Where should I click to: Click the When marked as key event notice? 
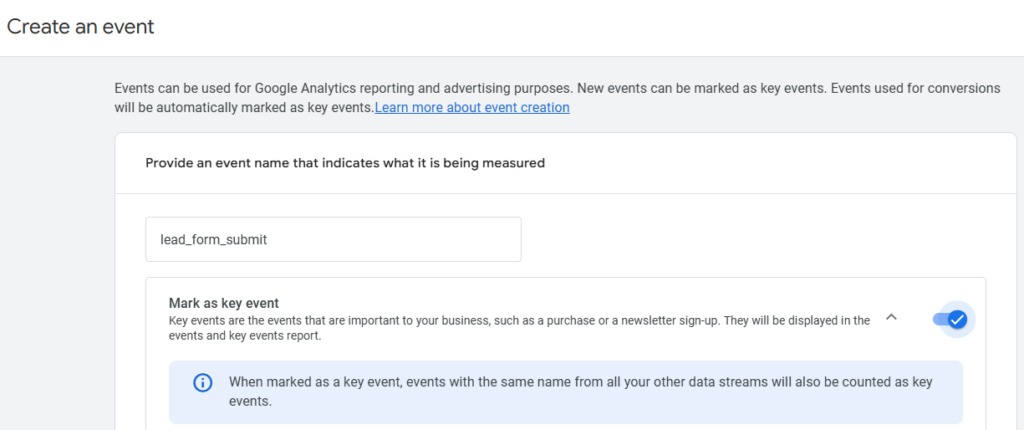(x=566, y=391)
